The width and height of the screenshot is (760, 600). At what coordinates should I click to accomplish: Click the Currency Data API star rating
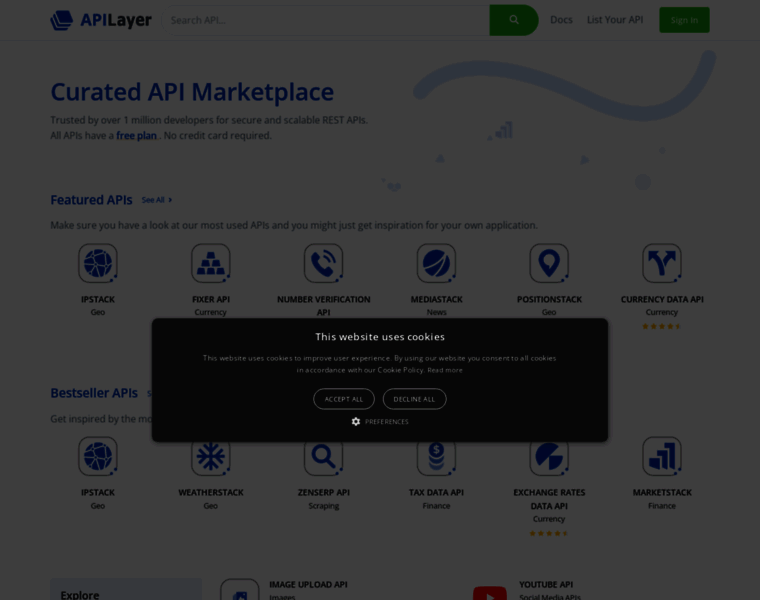pyautogui.click(x=662, y=326)
